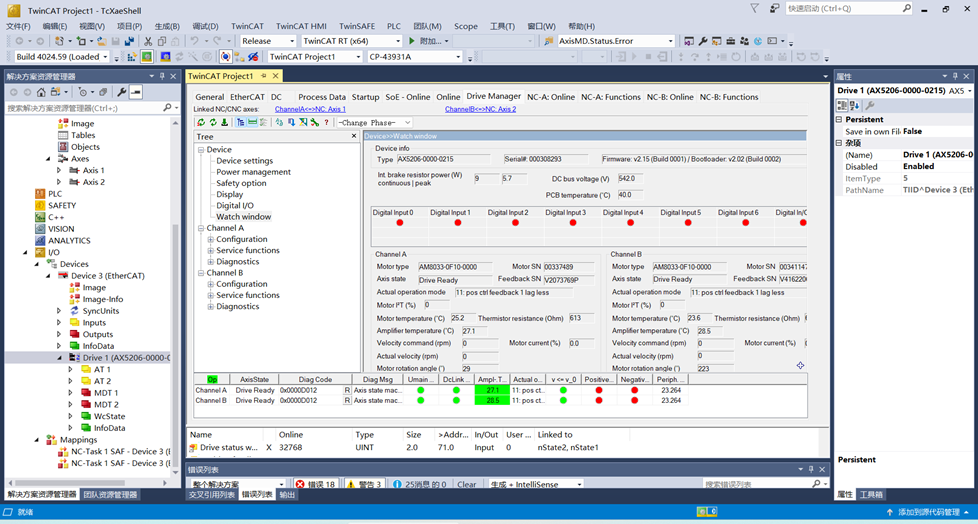Click the red question mark help icon
Viewport: 978px width, 524px height.
click(326, 122)
